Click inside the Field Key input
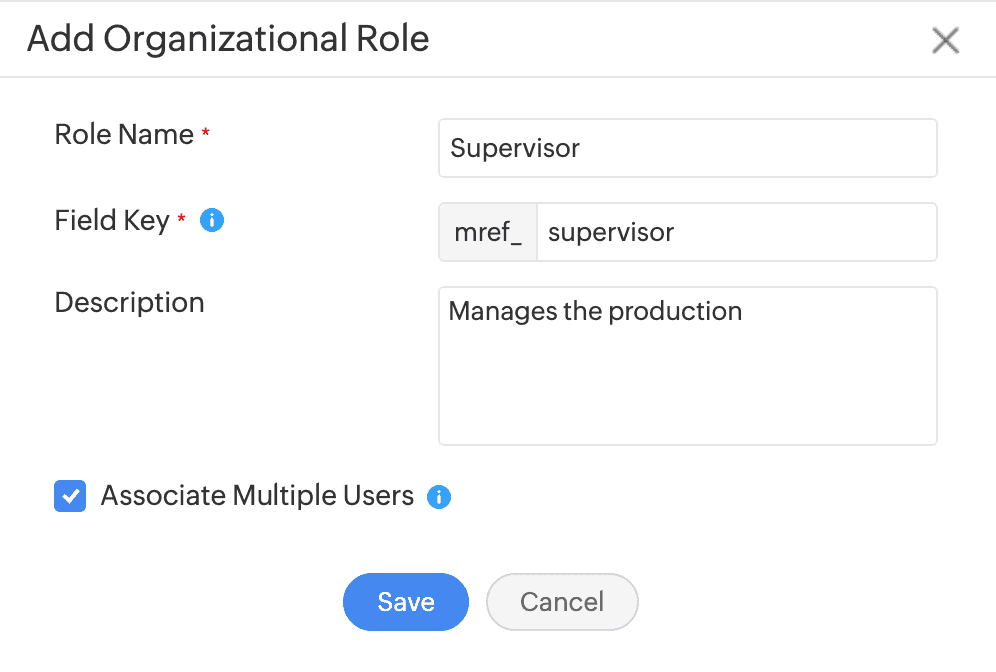 click(737, 231)
